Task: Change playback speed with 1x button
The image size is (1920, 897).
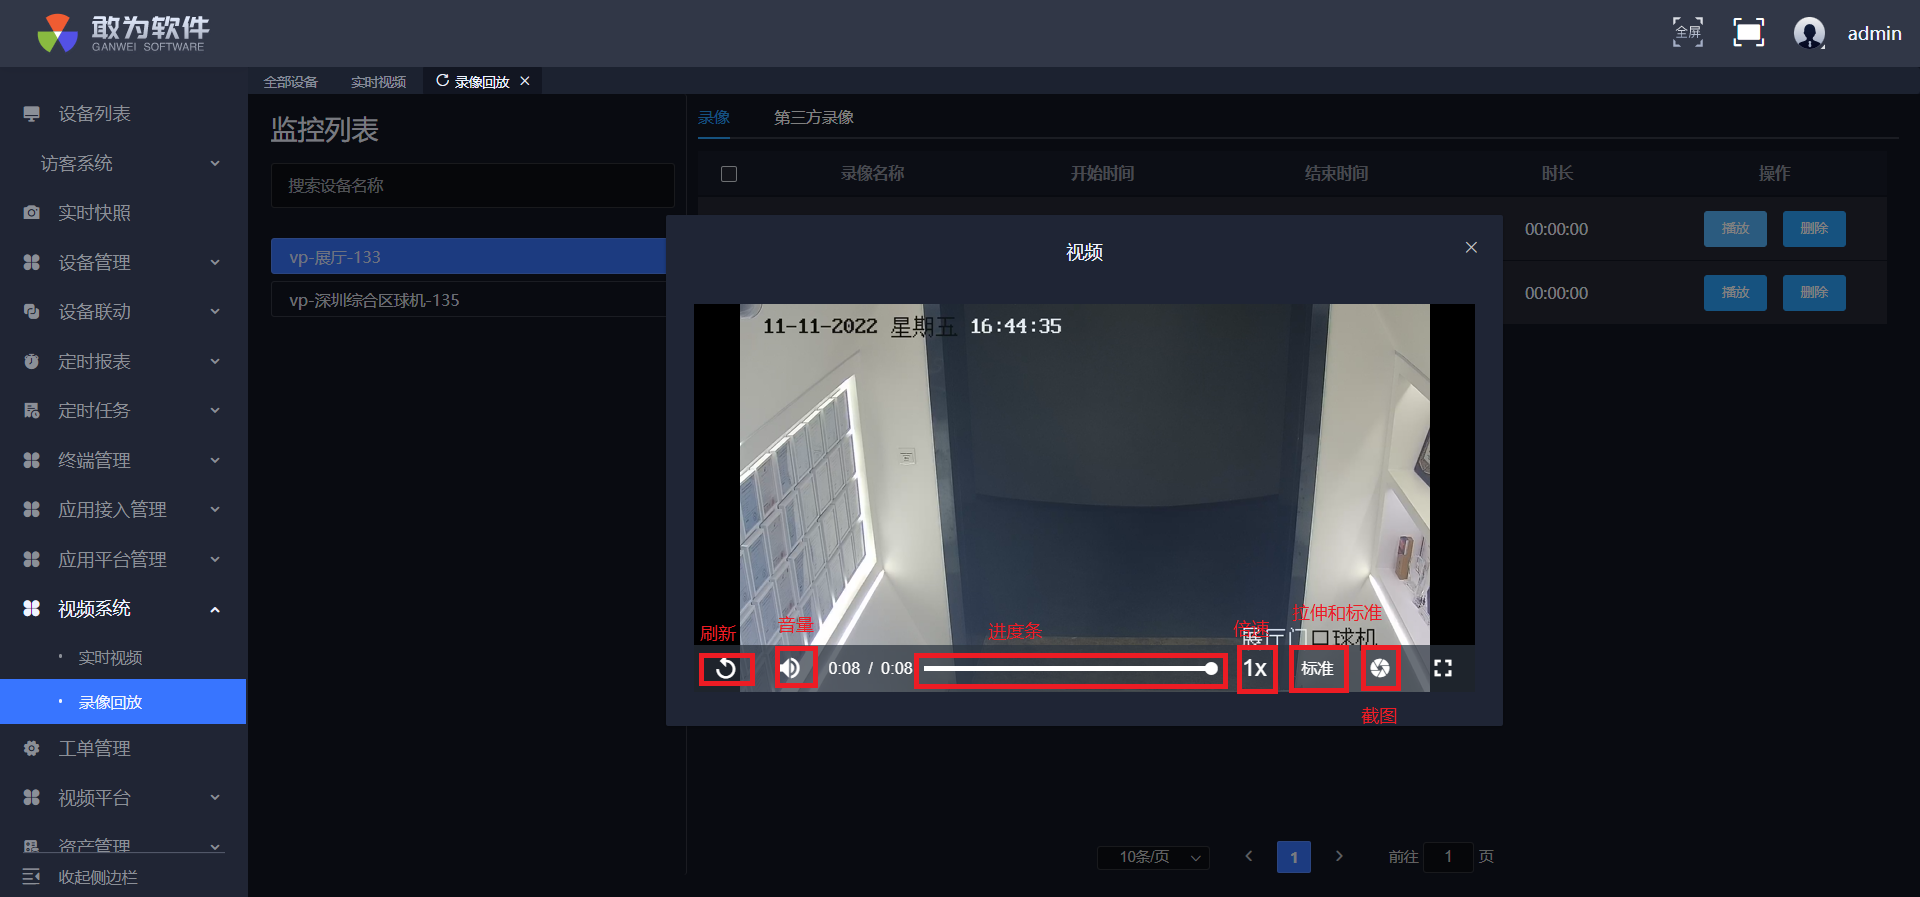Action: click(1255, 668)
